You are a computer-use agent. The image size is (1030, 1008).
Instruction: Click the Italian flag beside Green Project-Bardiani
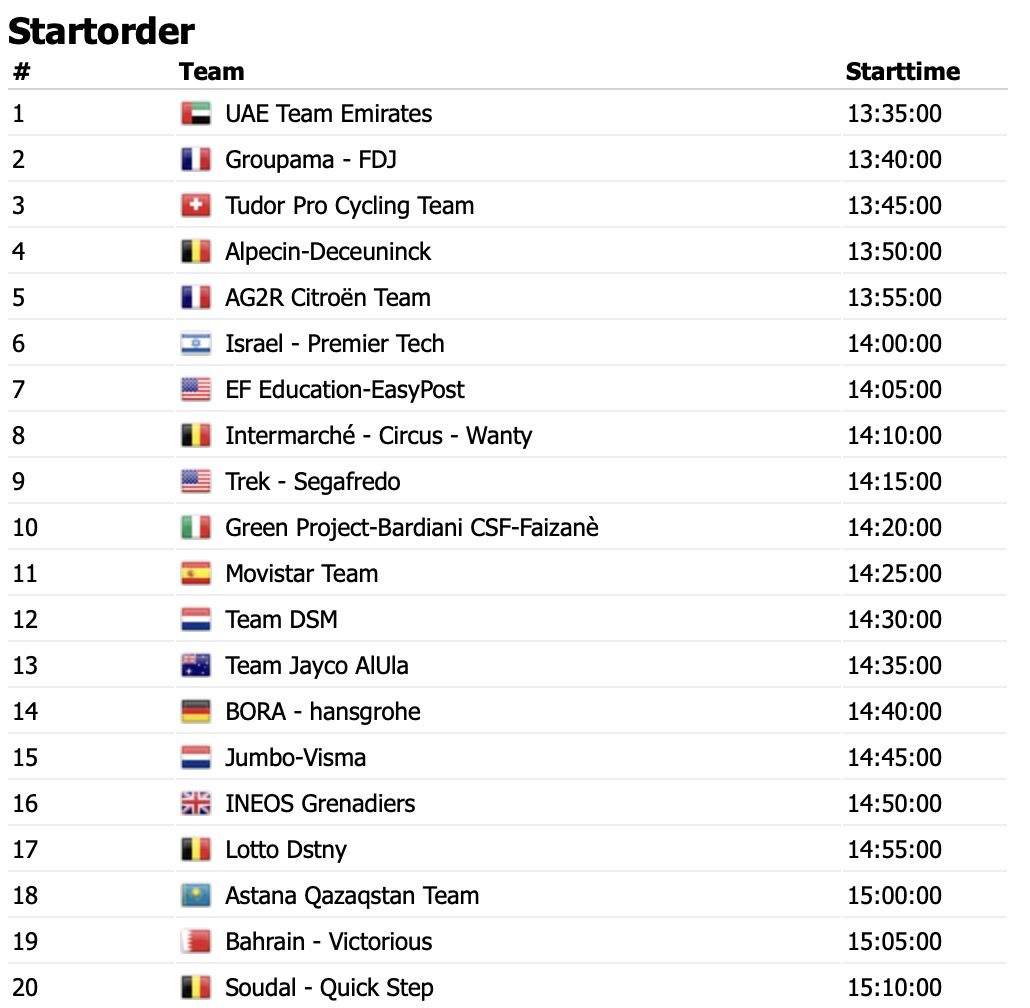(x=196, y=528)
